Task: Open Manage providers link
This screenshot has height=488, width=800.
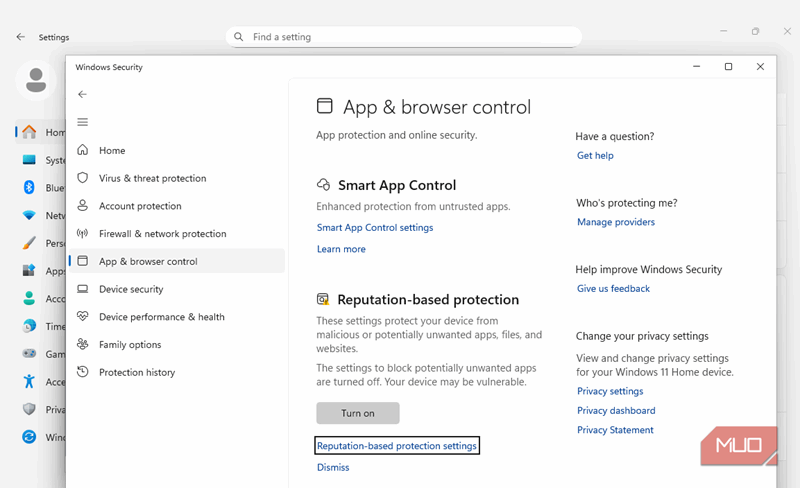Action: point(616,222)
